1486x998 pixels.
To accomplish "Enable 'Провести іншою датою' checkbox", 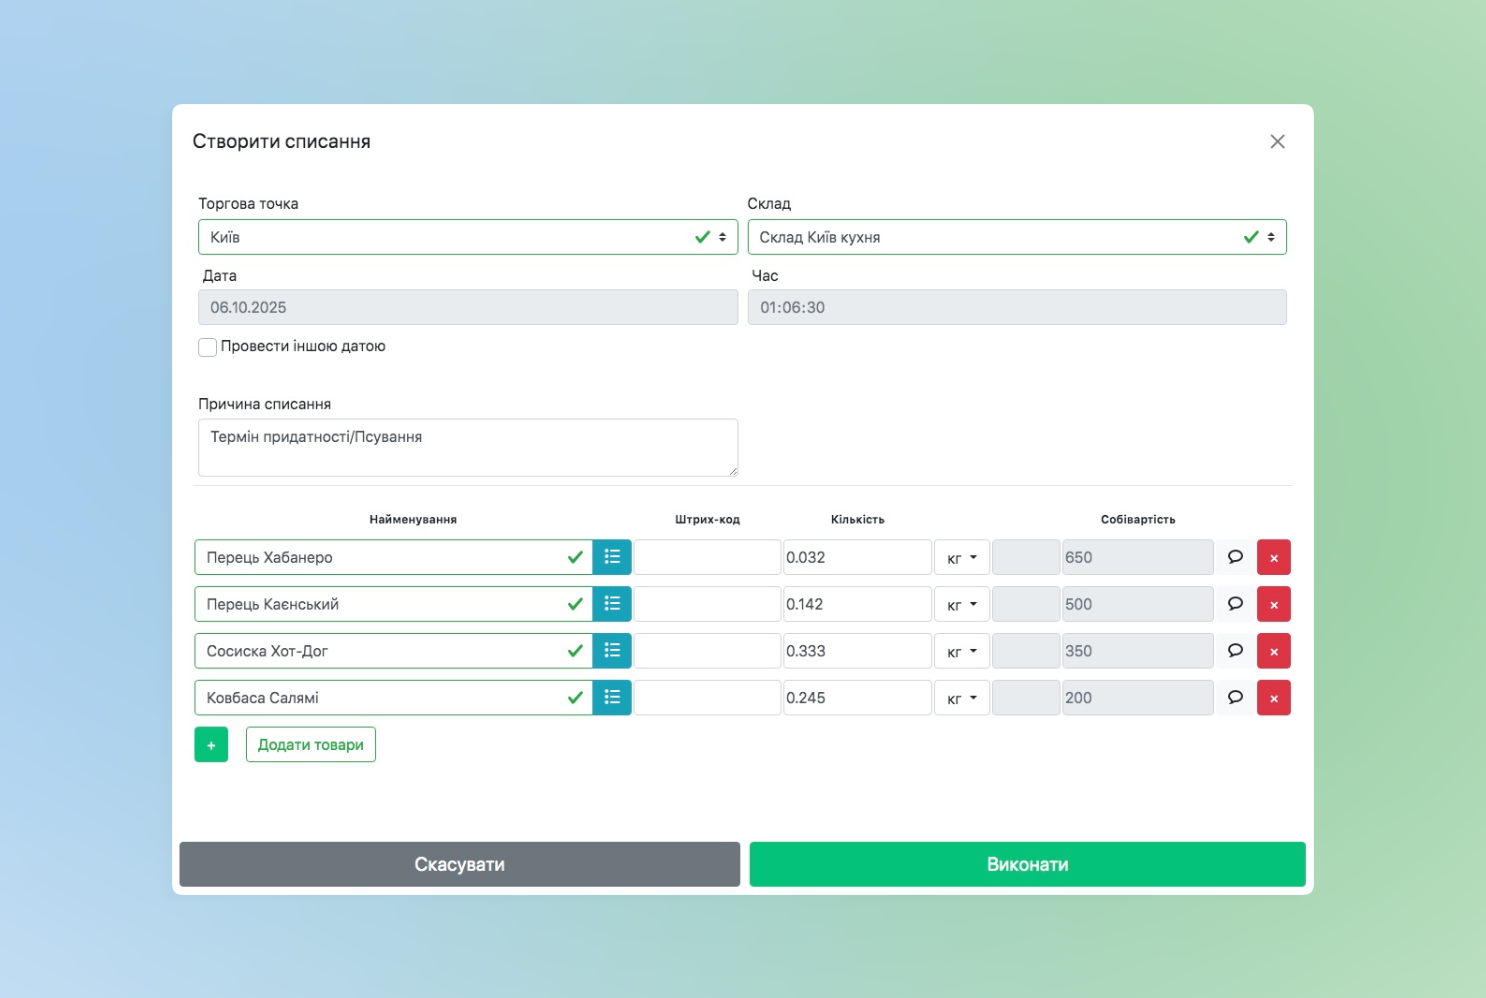I will point(208,347).
